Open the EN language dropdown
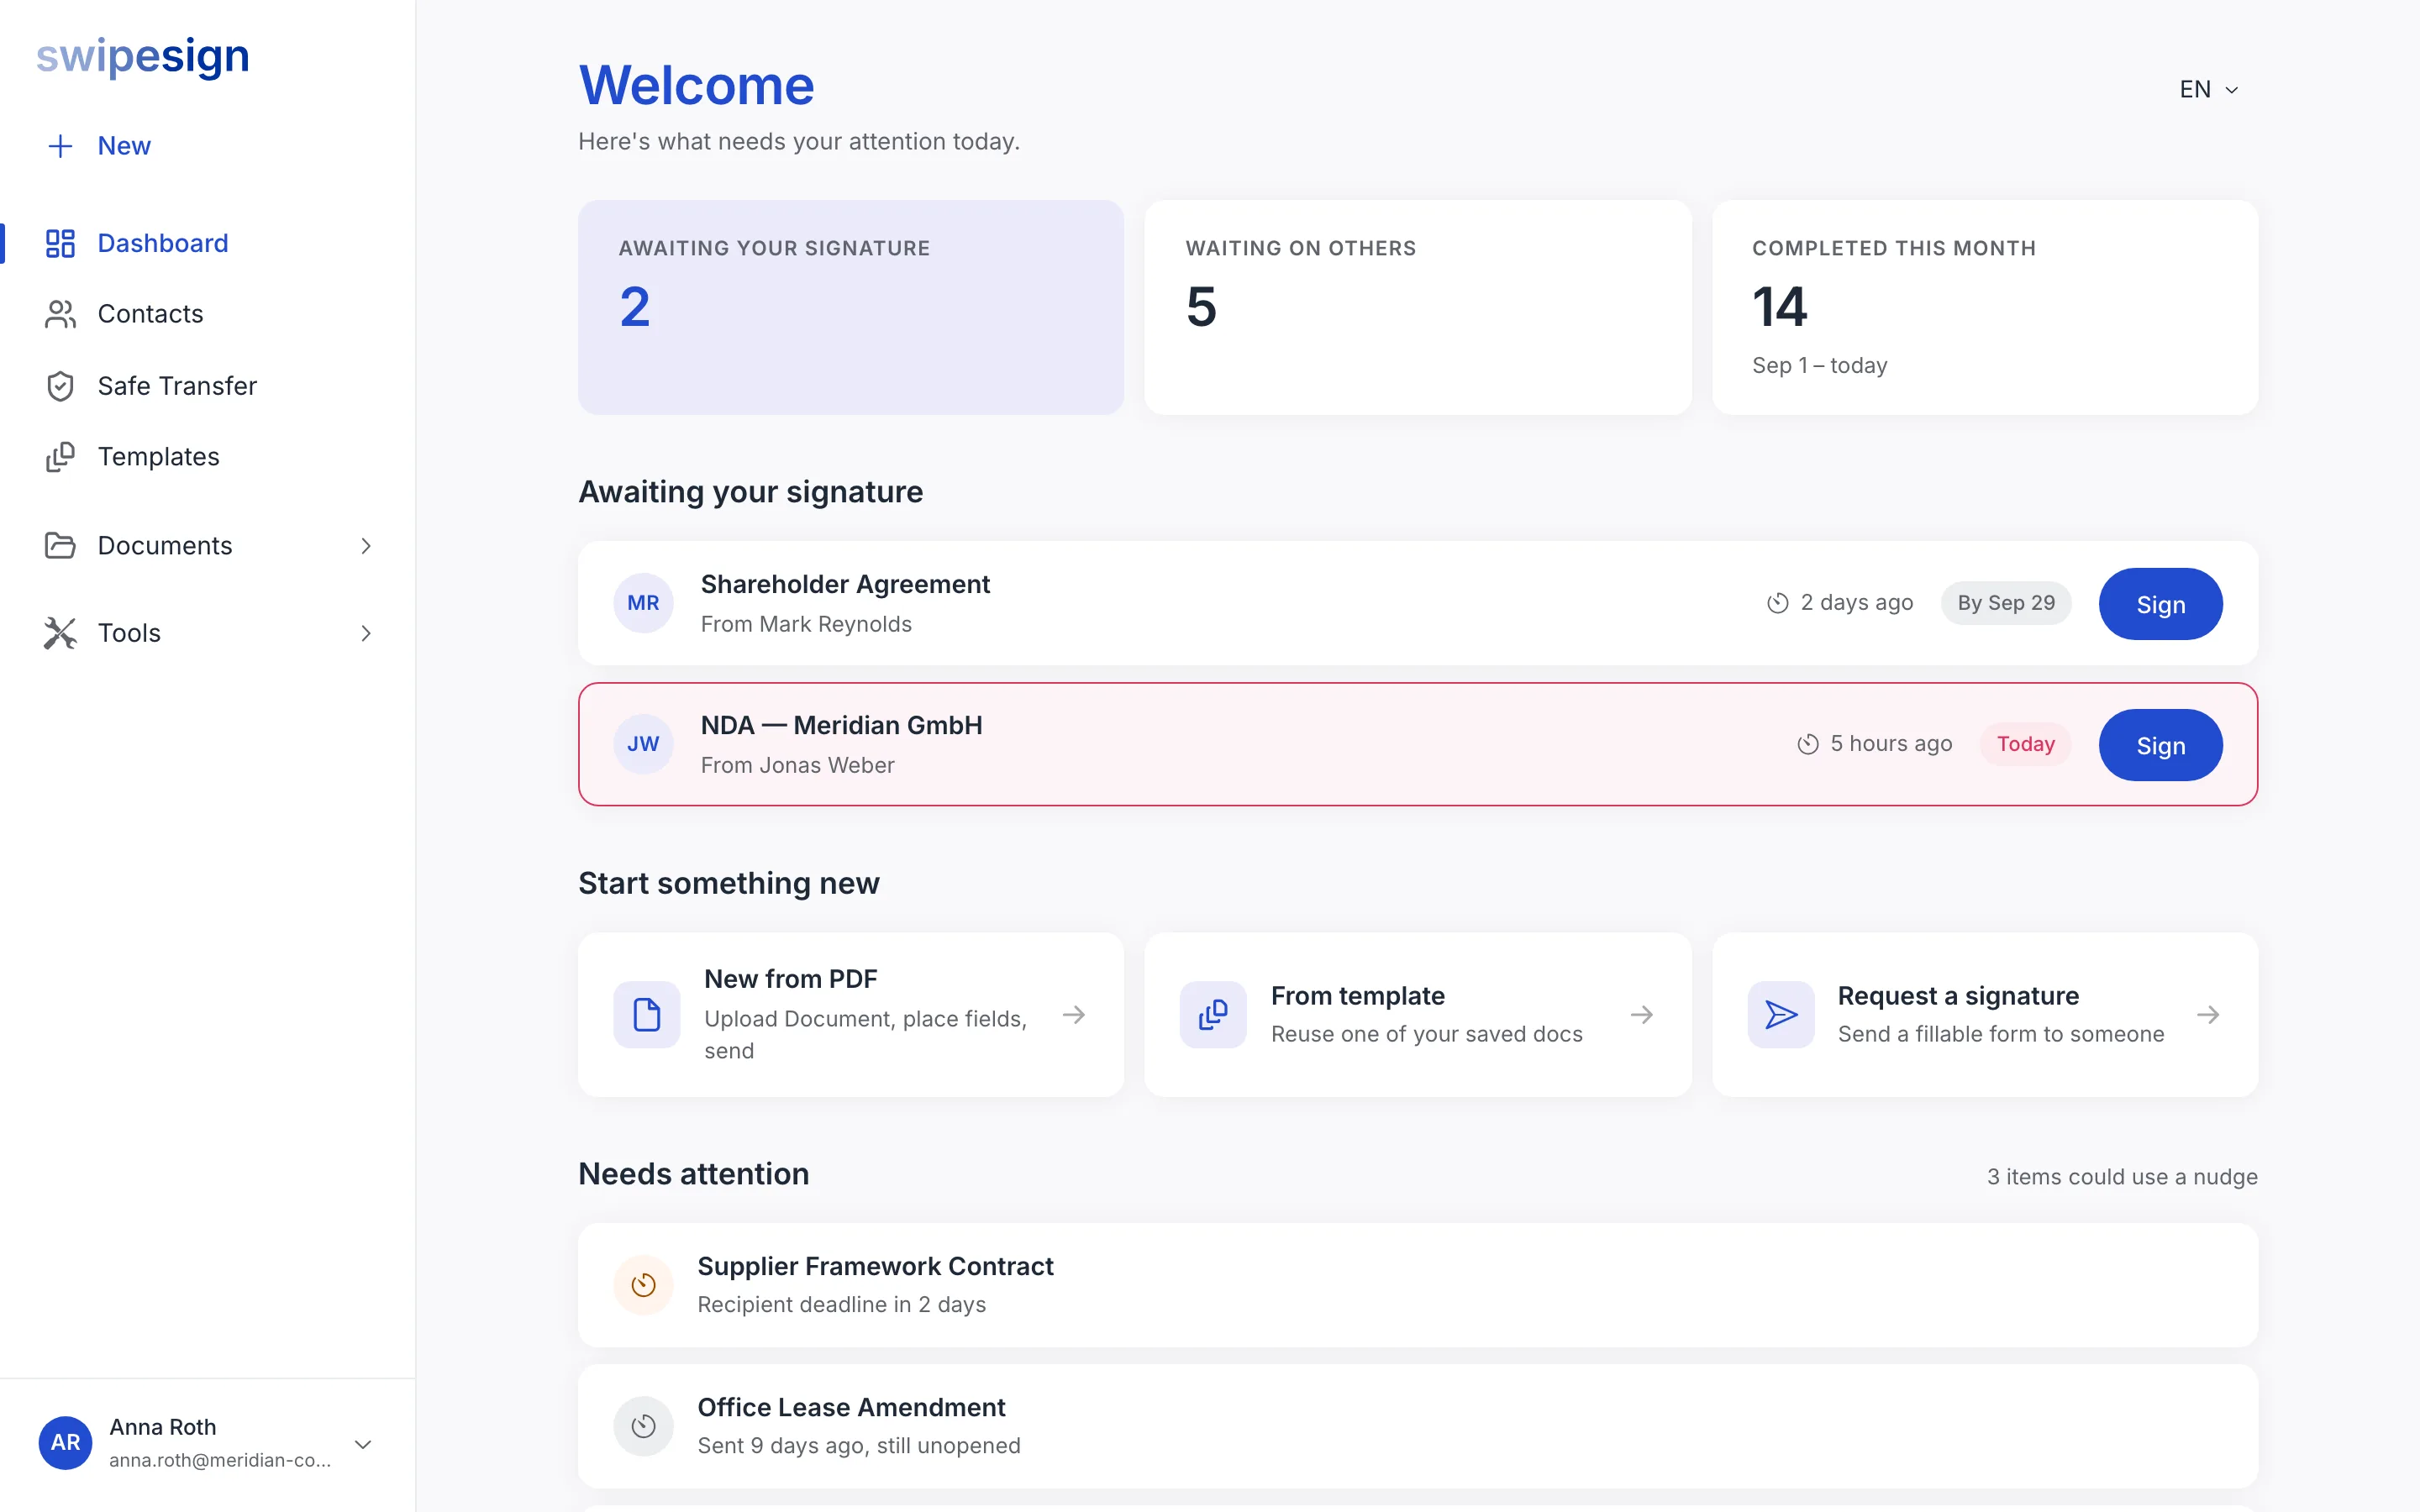Image resolution: width=2420 pixels, height=1512 pixels. click(2208, 90)
